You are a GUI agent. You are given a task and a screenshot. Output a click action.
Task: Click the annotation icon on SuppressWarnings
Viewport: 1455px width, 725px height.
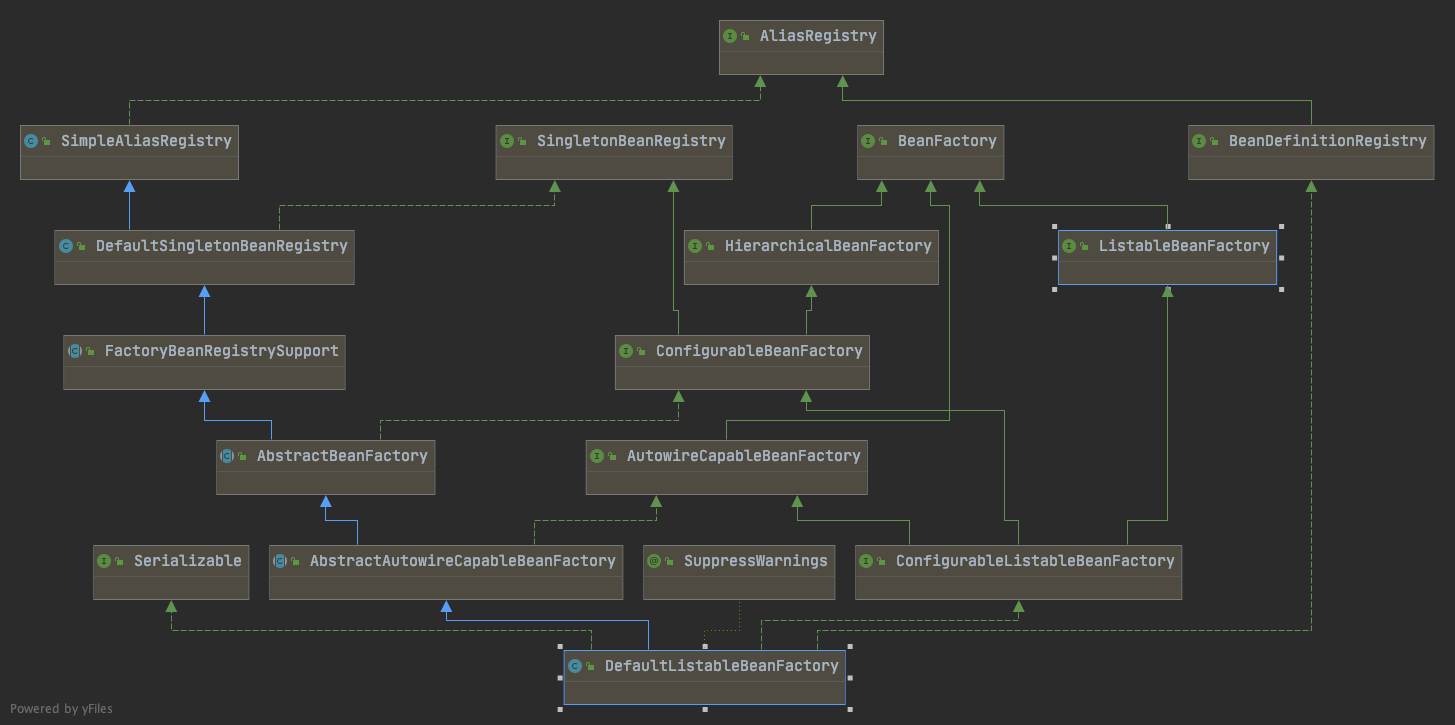pos(656,560)
